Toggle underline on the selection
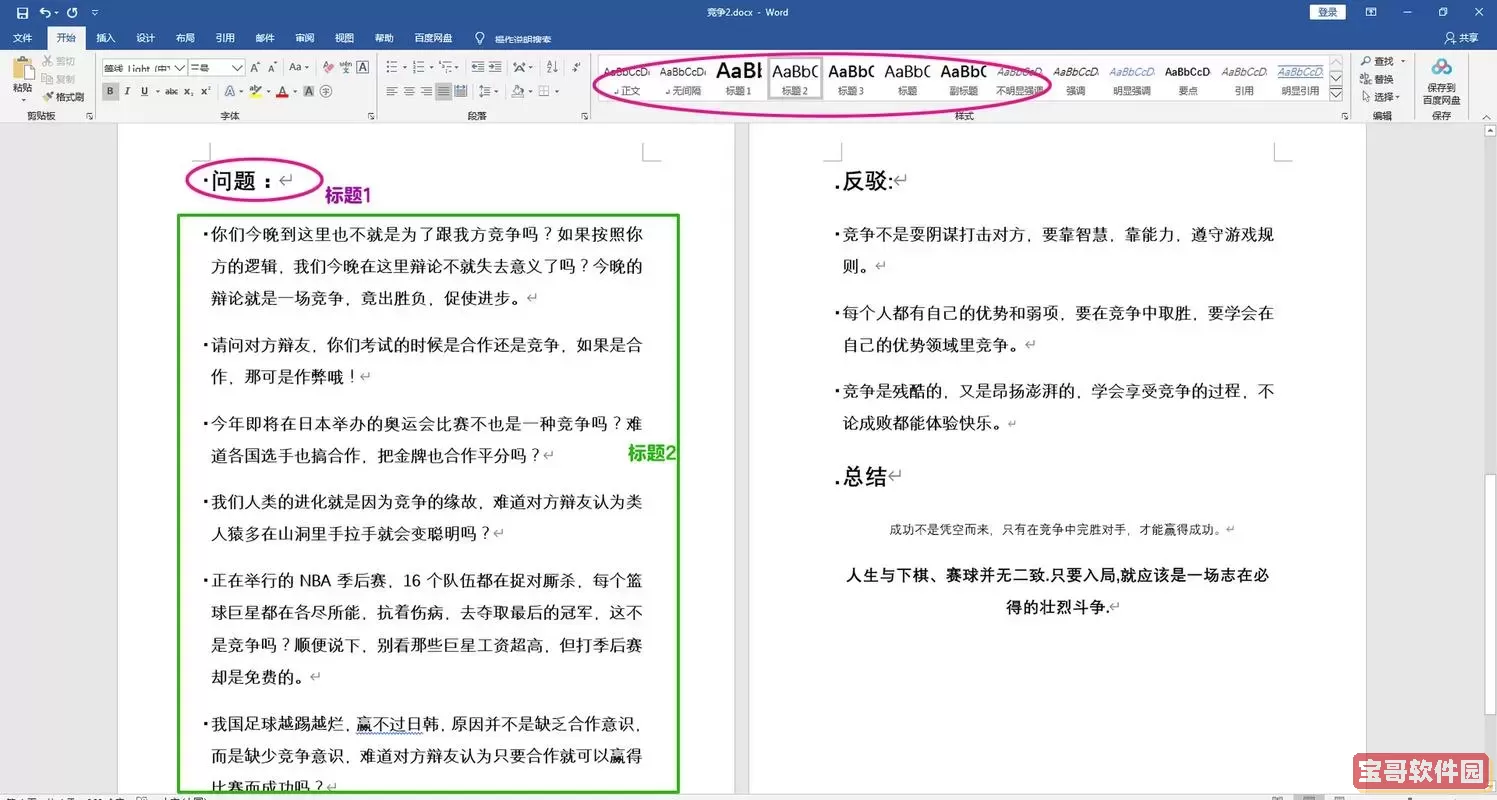 [x=144, y=90]
